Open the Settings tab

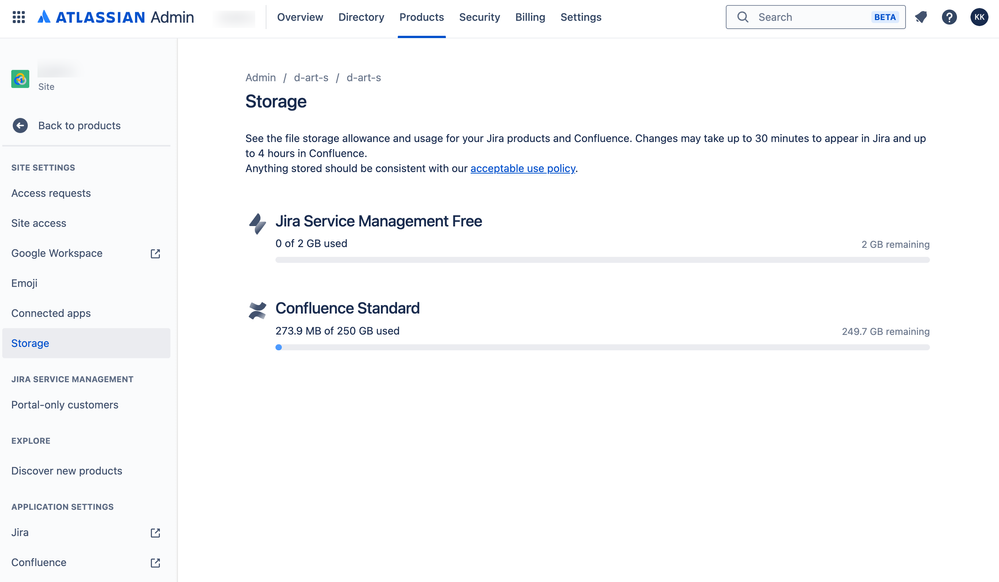(x=581, y=17)
